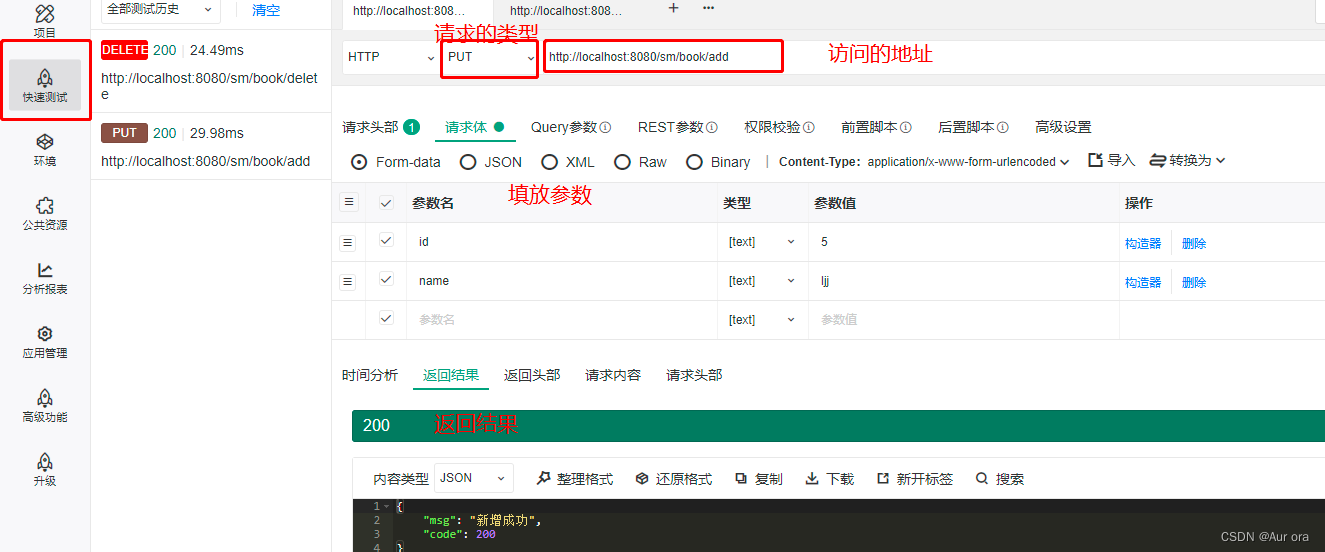
Task: Select the XML body radio button
Action: point(549,162)
